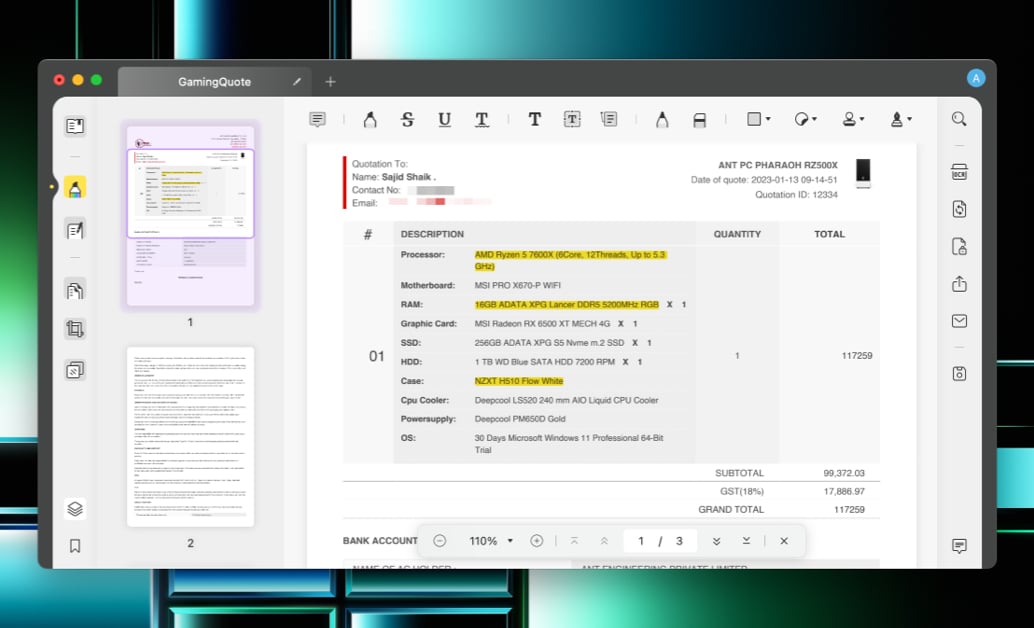The height and width of the screenshot is (628, 1034).
Task: Toggle the layers panel in sidebar
Action: (75, 508)
